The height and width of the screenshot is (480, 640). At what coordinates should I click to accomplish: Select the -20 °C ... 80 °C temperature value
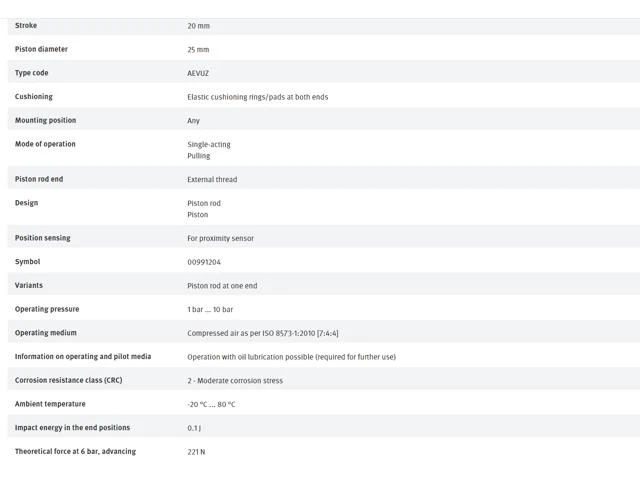click(x=211, y=404)
